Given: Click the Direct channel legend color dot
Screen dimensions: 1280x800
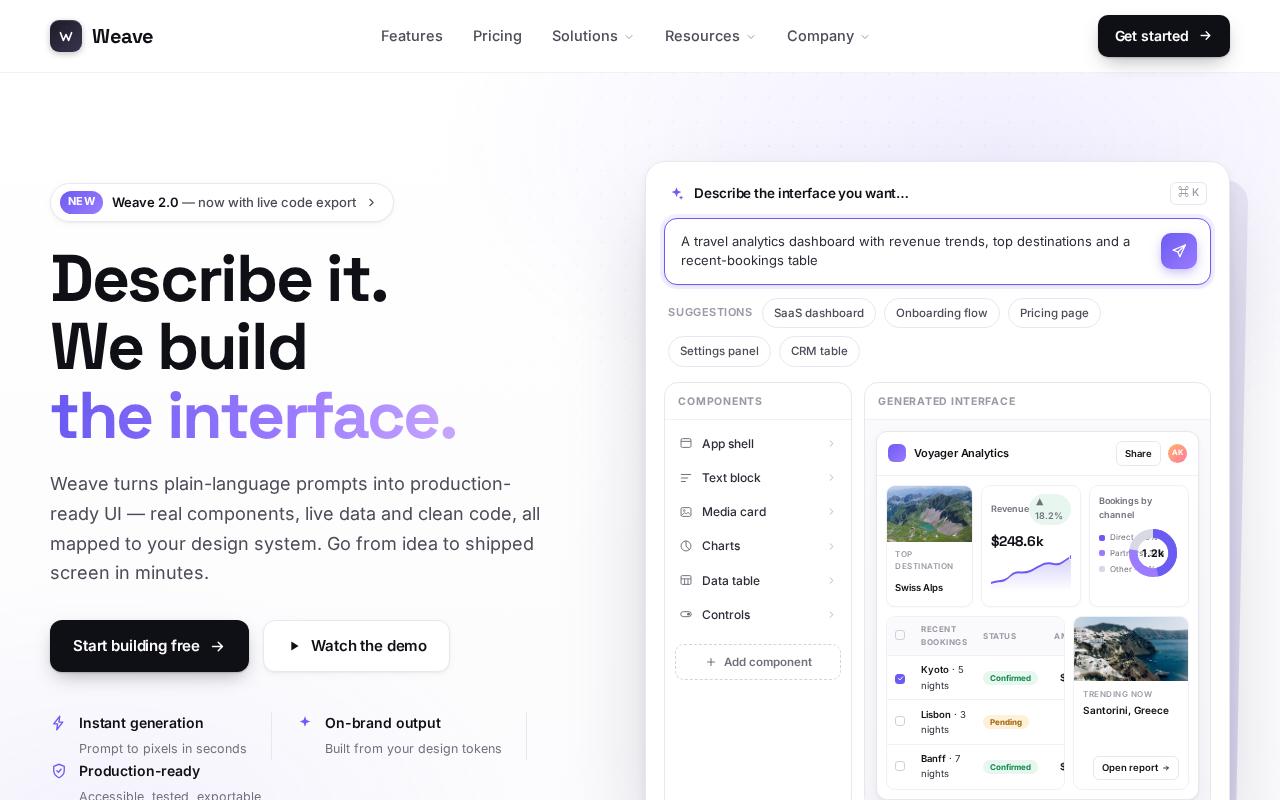Looking at the screenshot, I should coord(1102,537).
